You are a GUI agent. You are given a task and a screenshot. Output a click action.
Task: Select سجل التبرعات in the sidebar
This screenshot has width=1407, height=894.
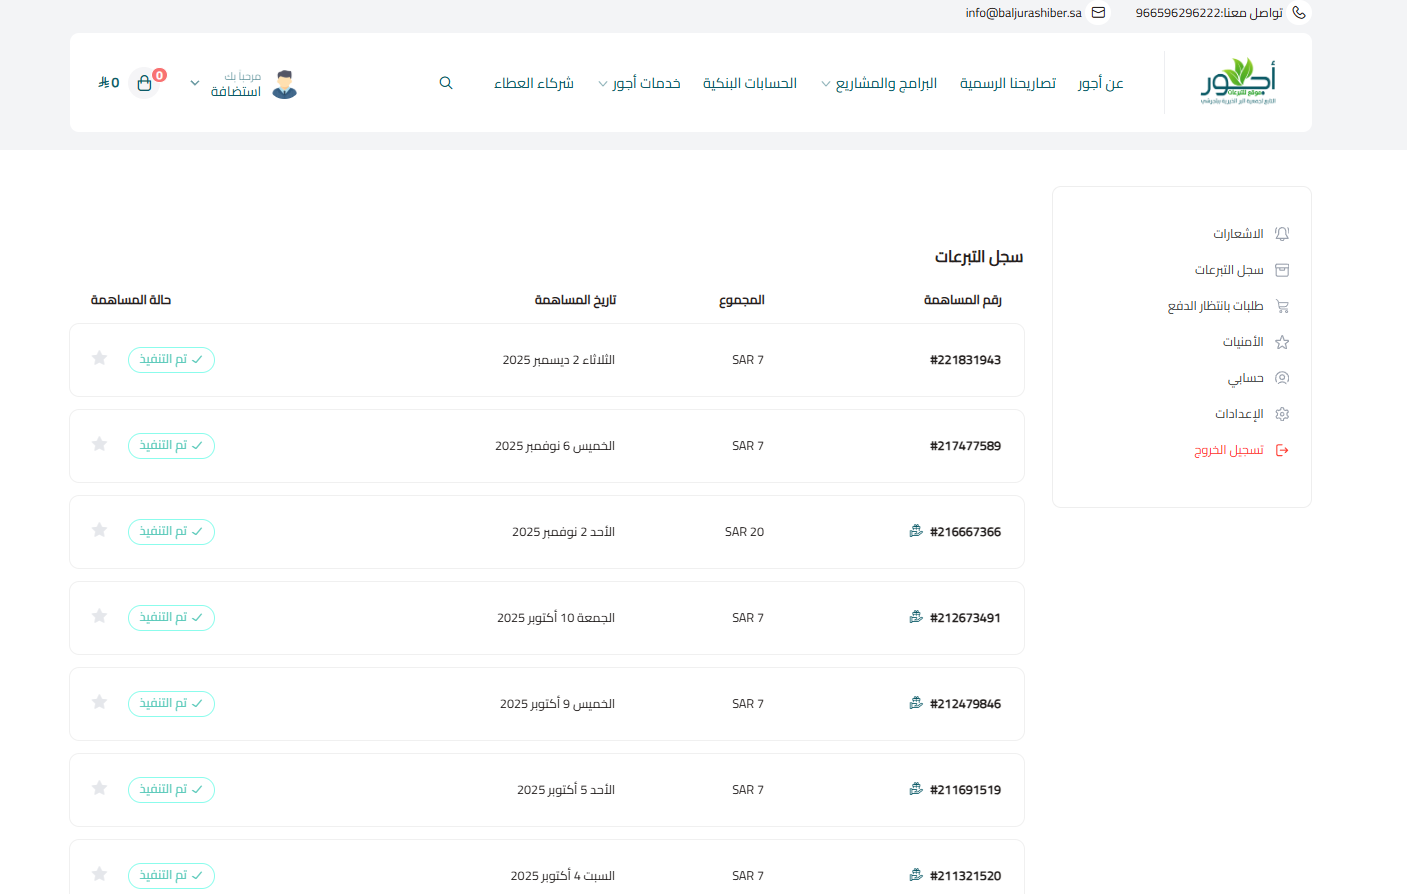pyautogui.click(x=1229, y=270)
